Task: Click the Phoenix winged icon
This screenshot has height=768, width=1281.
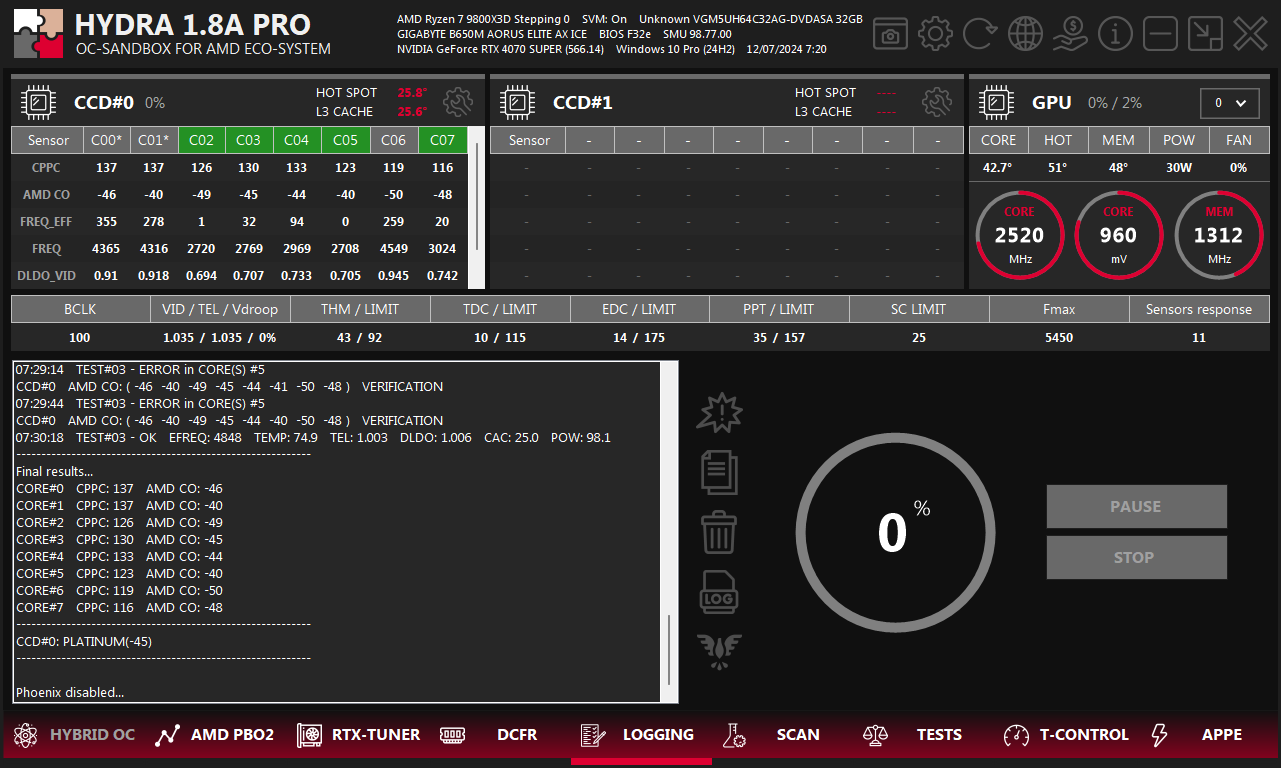Action: 719,651
